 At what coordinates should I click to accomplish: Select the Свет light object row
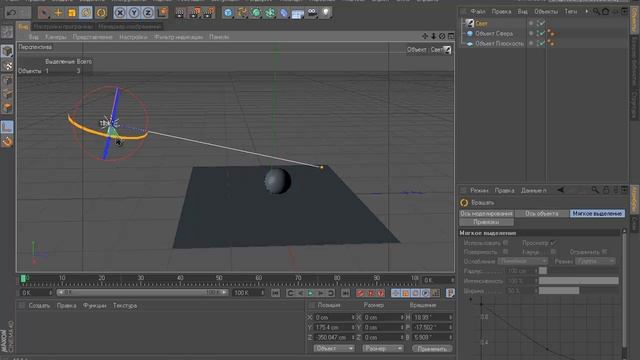[482, 24]
